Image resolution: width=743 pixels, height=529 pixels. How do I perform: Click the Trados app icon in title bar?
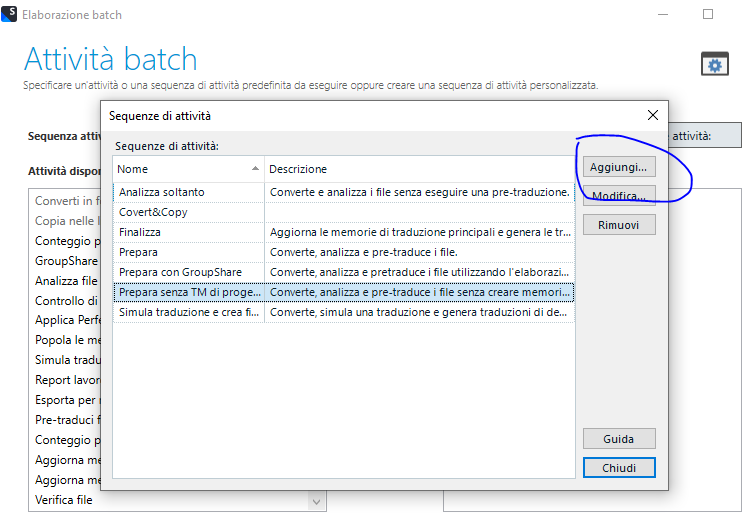(9, 14)
